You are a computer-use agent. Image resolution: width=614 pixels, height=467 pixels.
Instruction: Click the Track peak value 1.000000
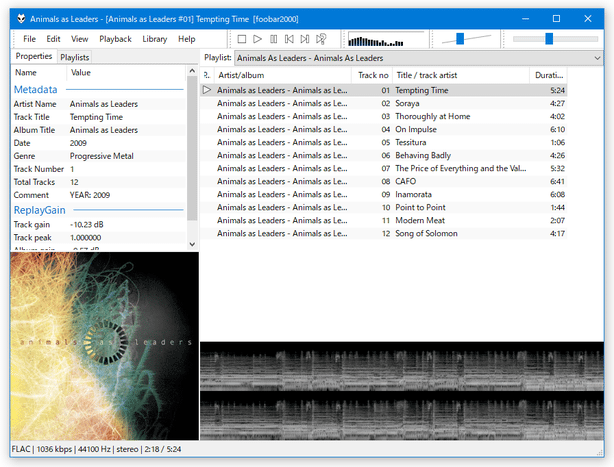click(85, 238)
